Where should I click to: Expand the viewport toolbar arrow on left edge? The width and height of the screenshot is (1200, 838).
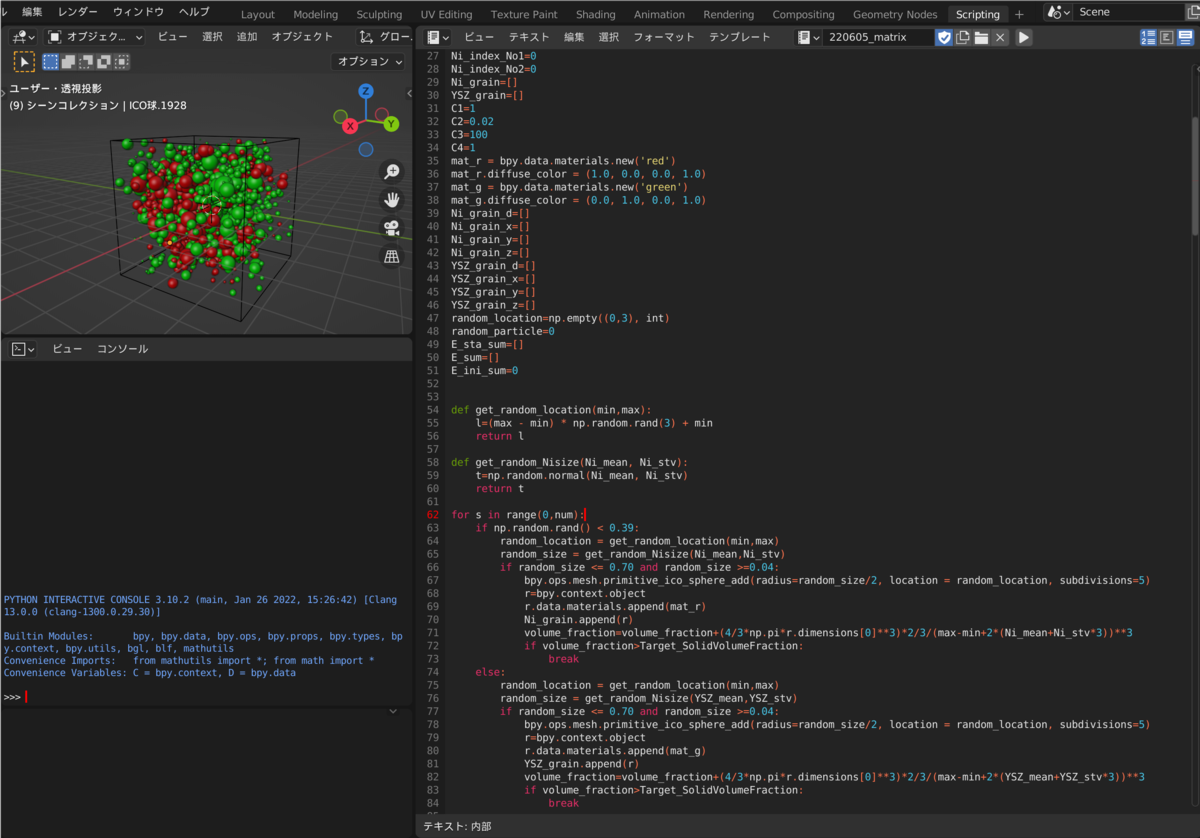(4, 93)
